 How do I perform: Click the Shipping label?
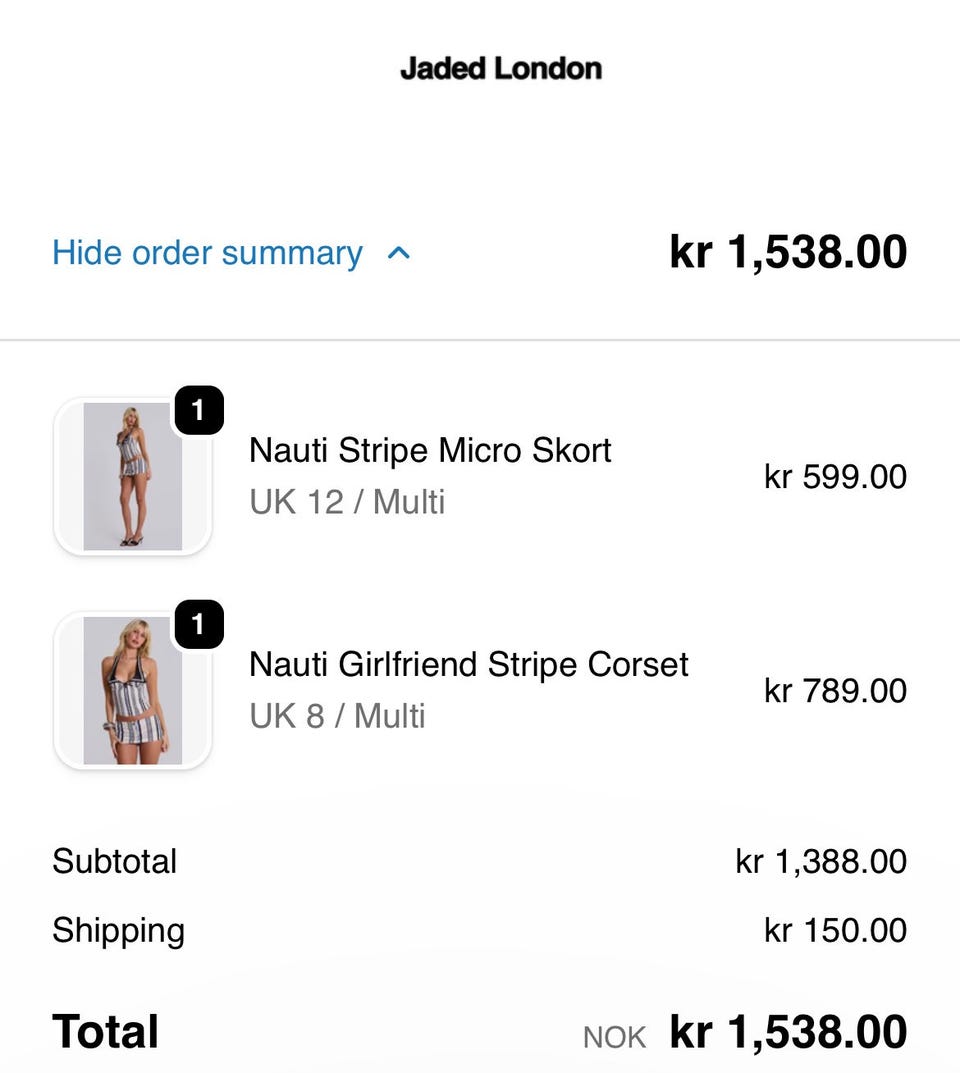tap(118, 930)
